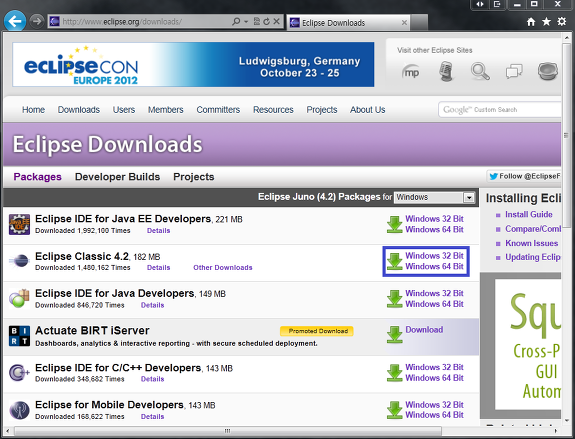Open the Members menu item
The width and height of the screenshot is (575, 439).
[166, 110]
